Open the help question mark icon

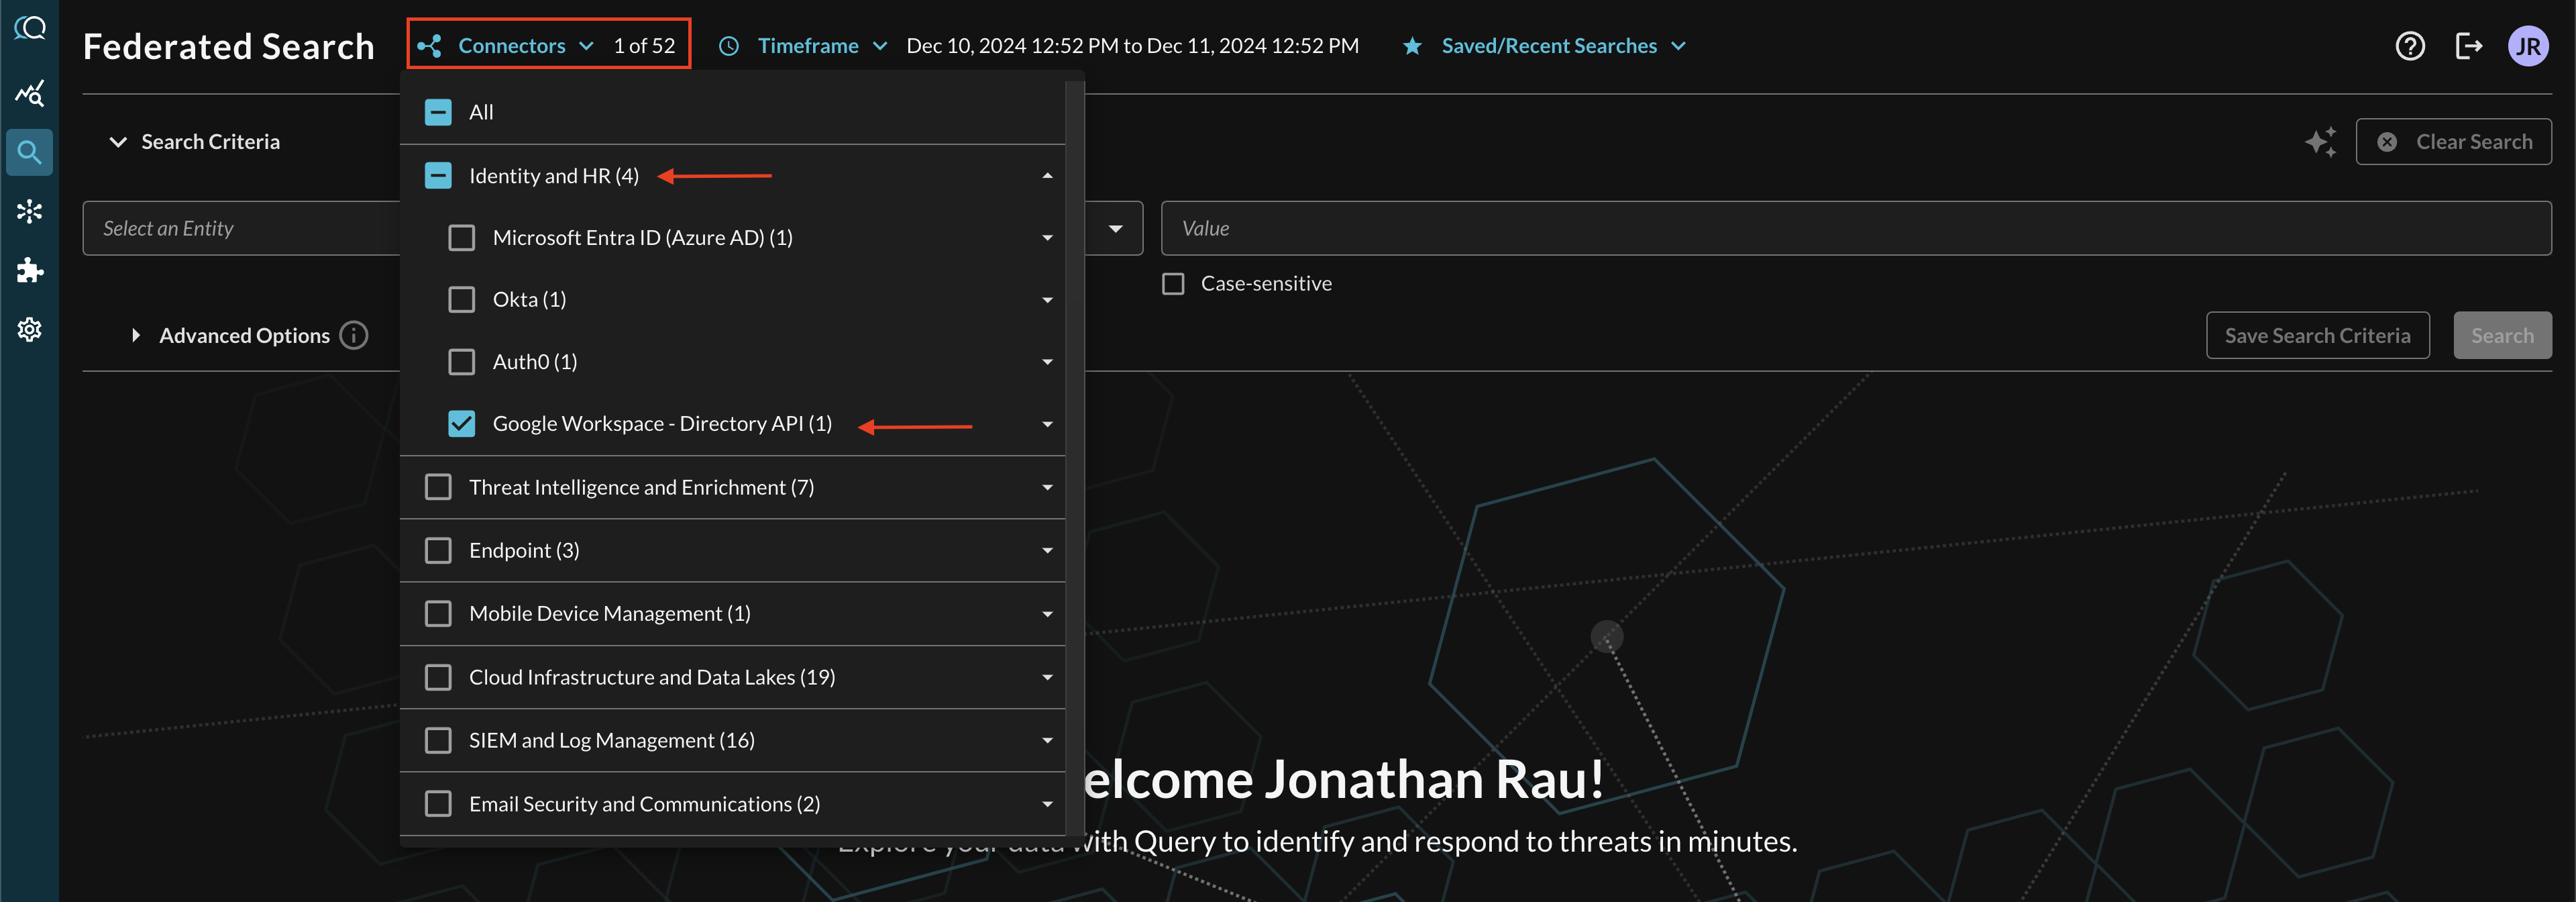[2410, 46]
